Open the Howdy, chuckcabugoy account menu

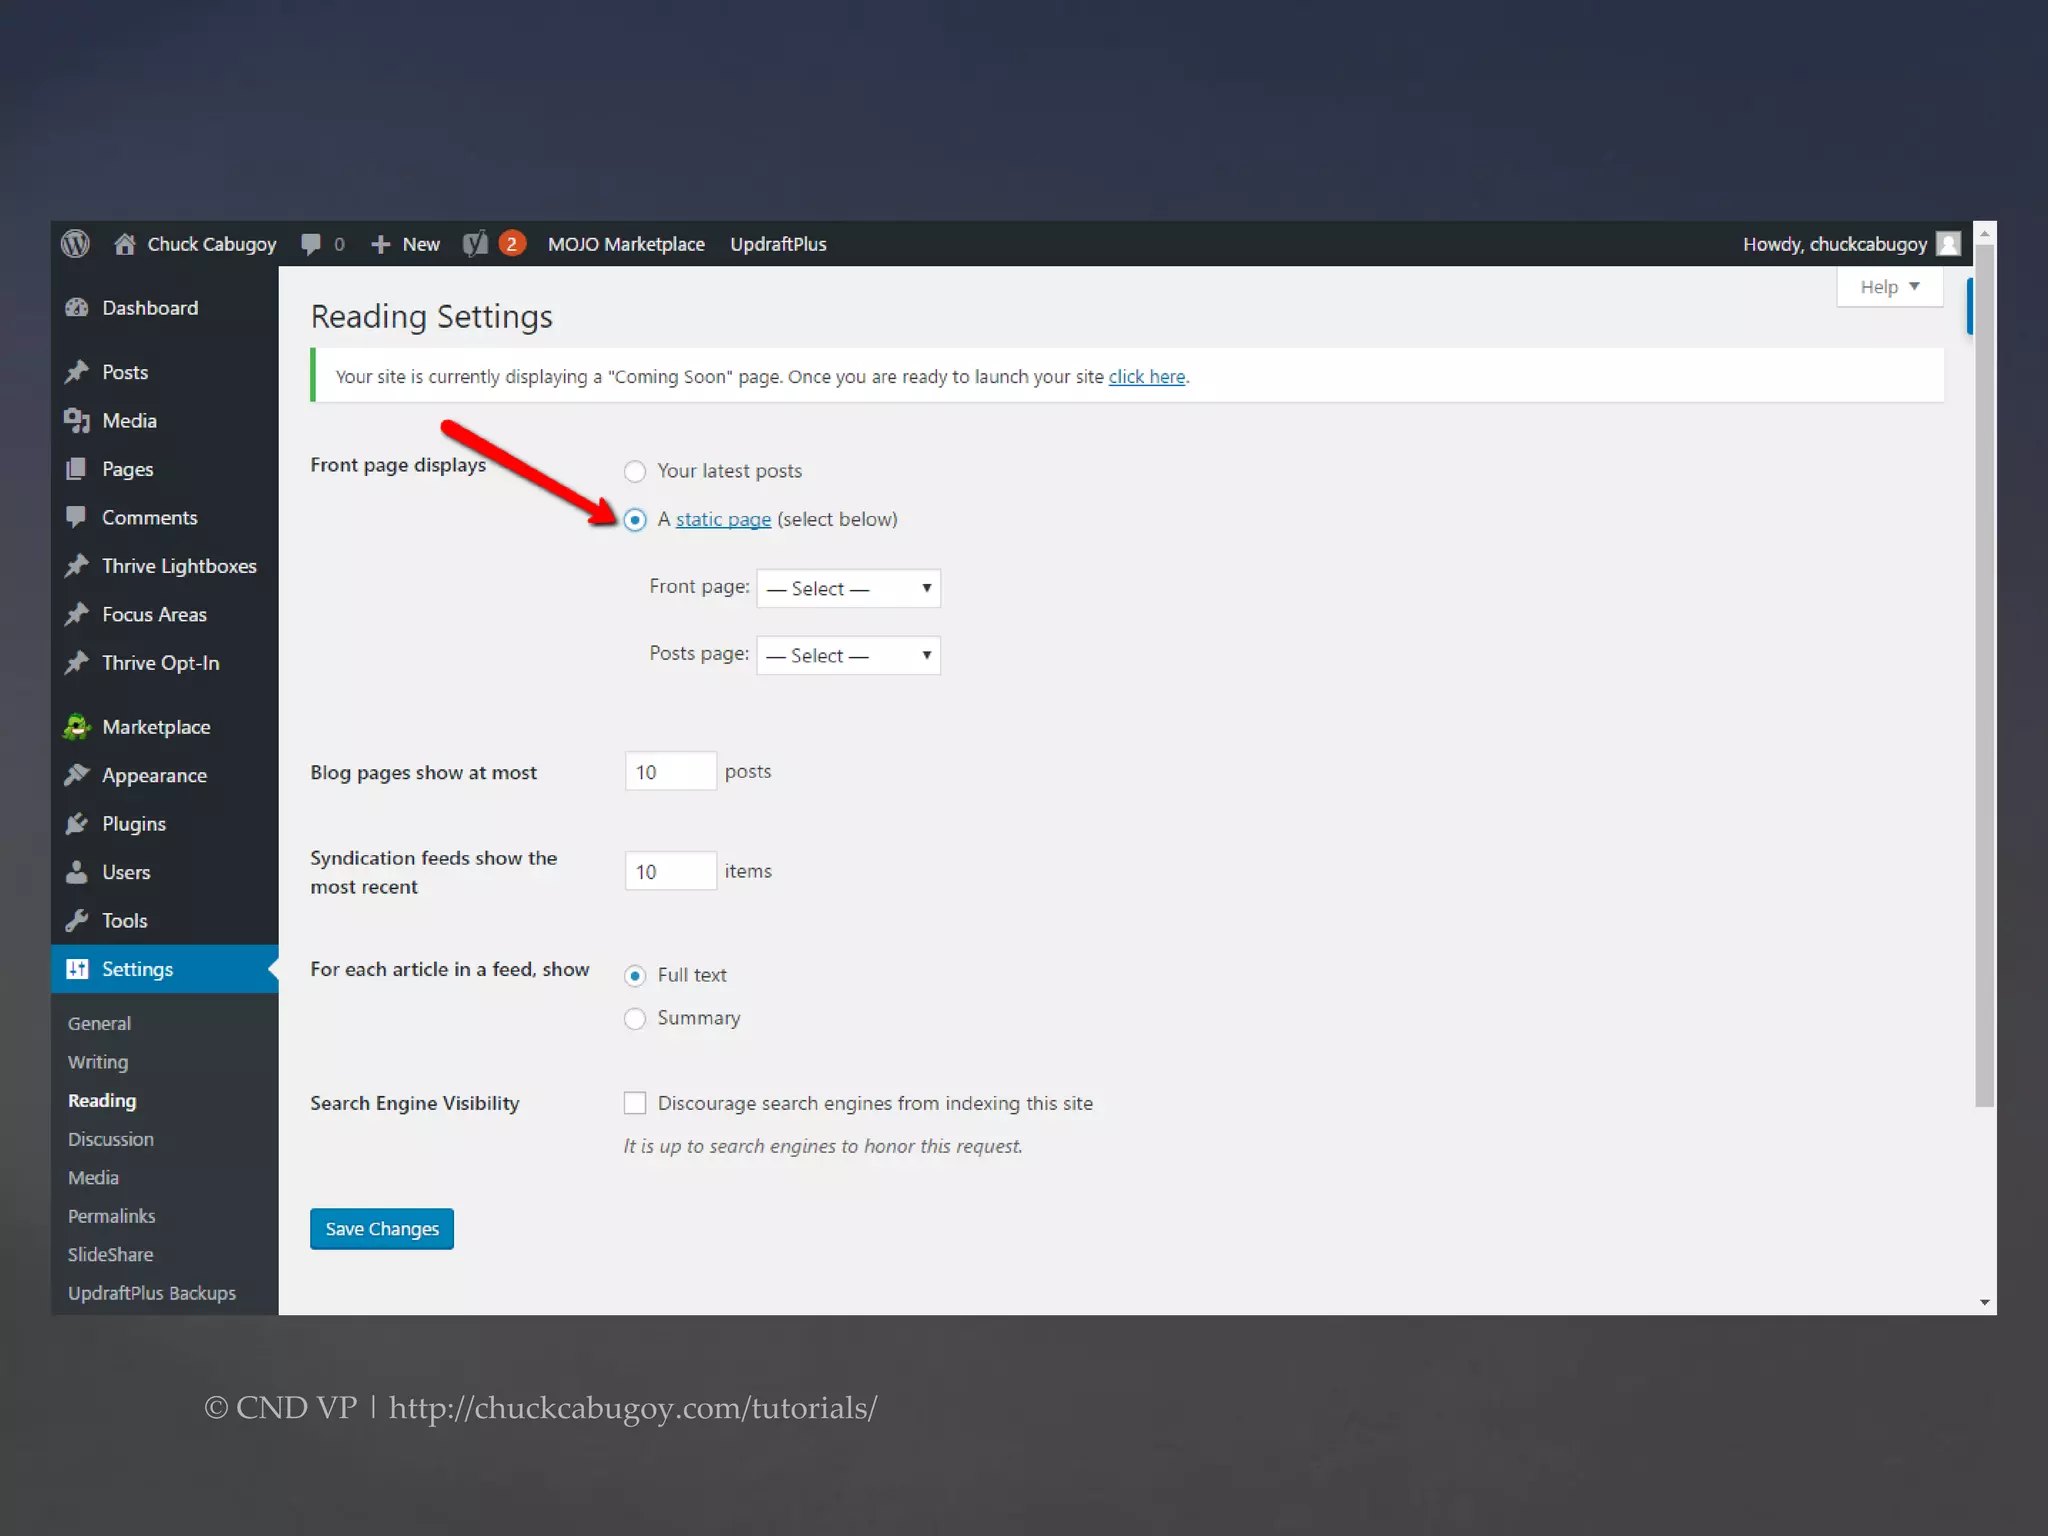coord(1851,244)
